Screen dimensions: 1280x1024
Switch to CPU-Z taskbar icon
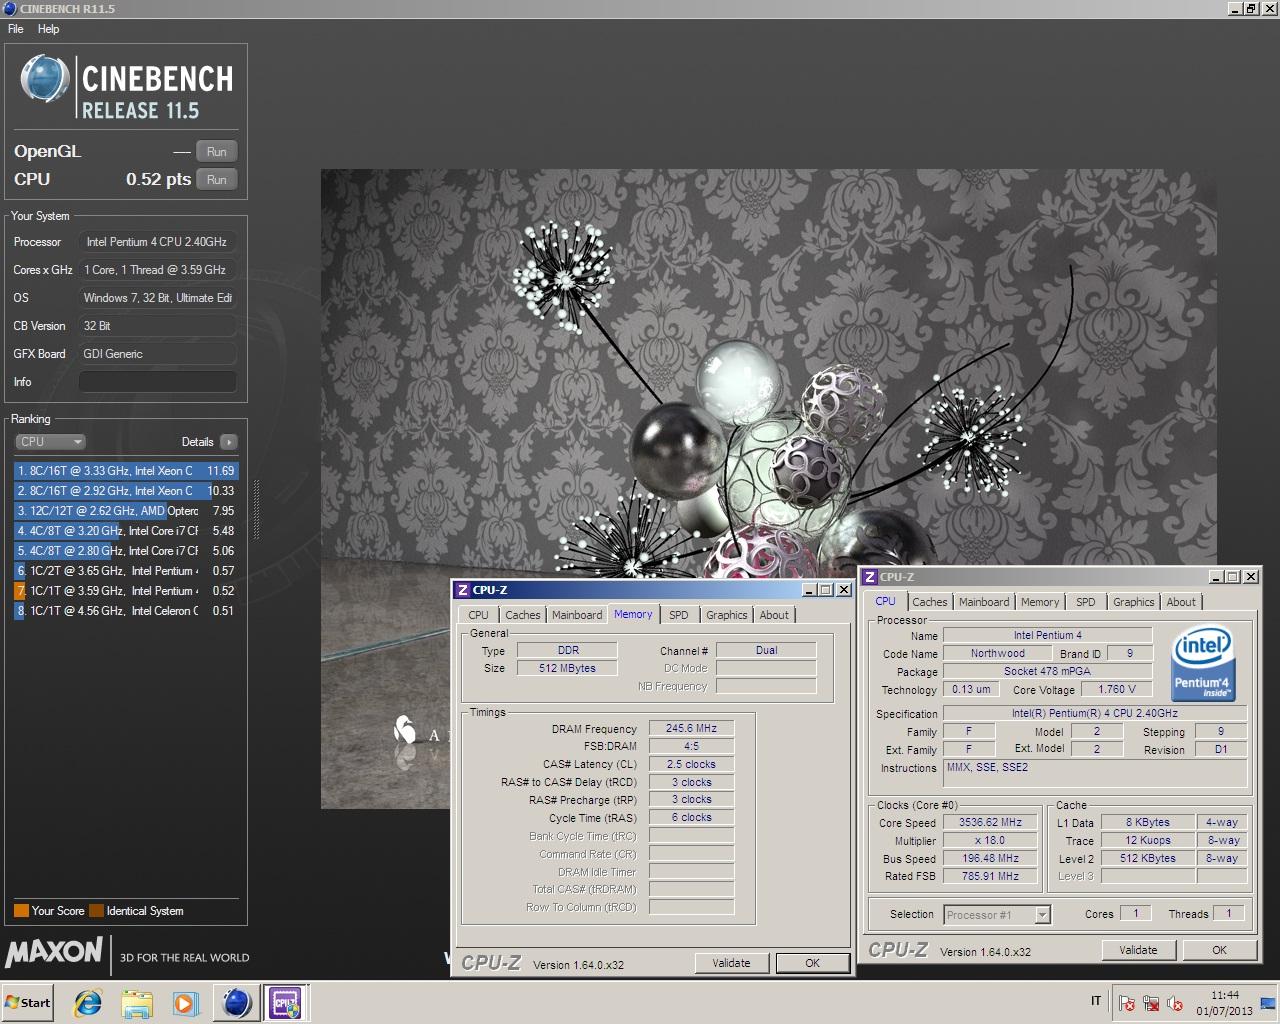(x=286, y=1003)
